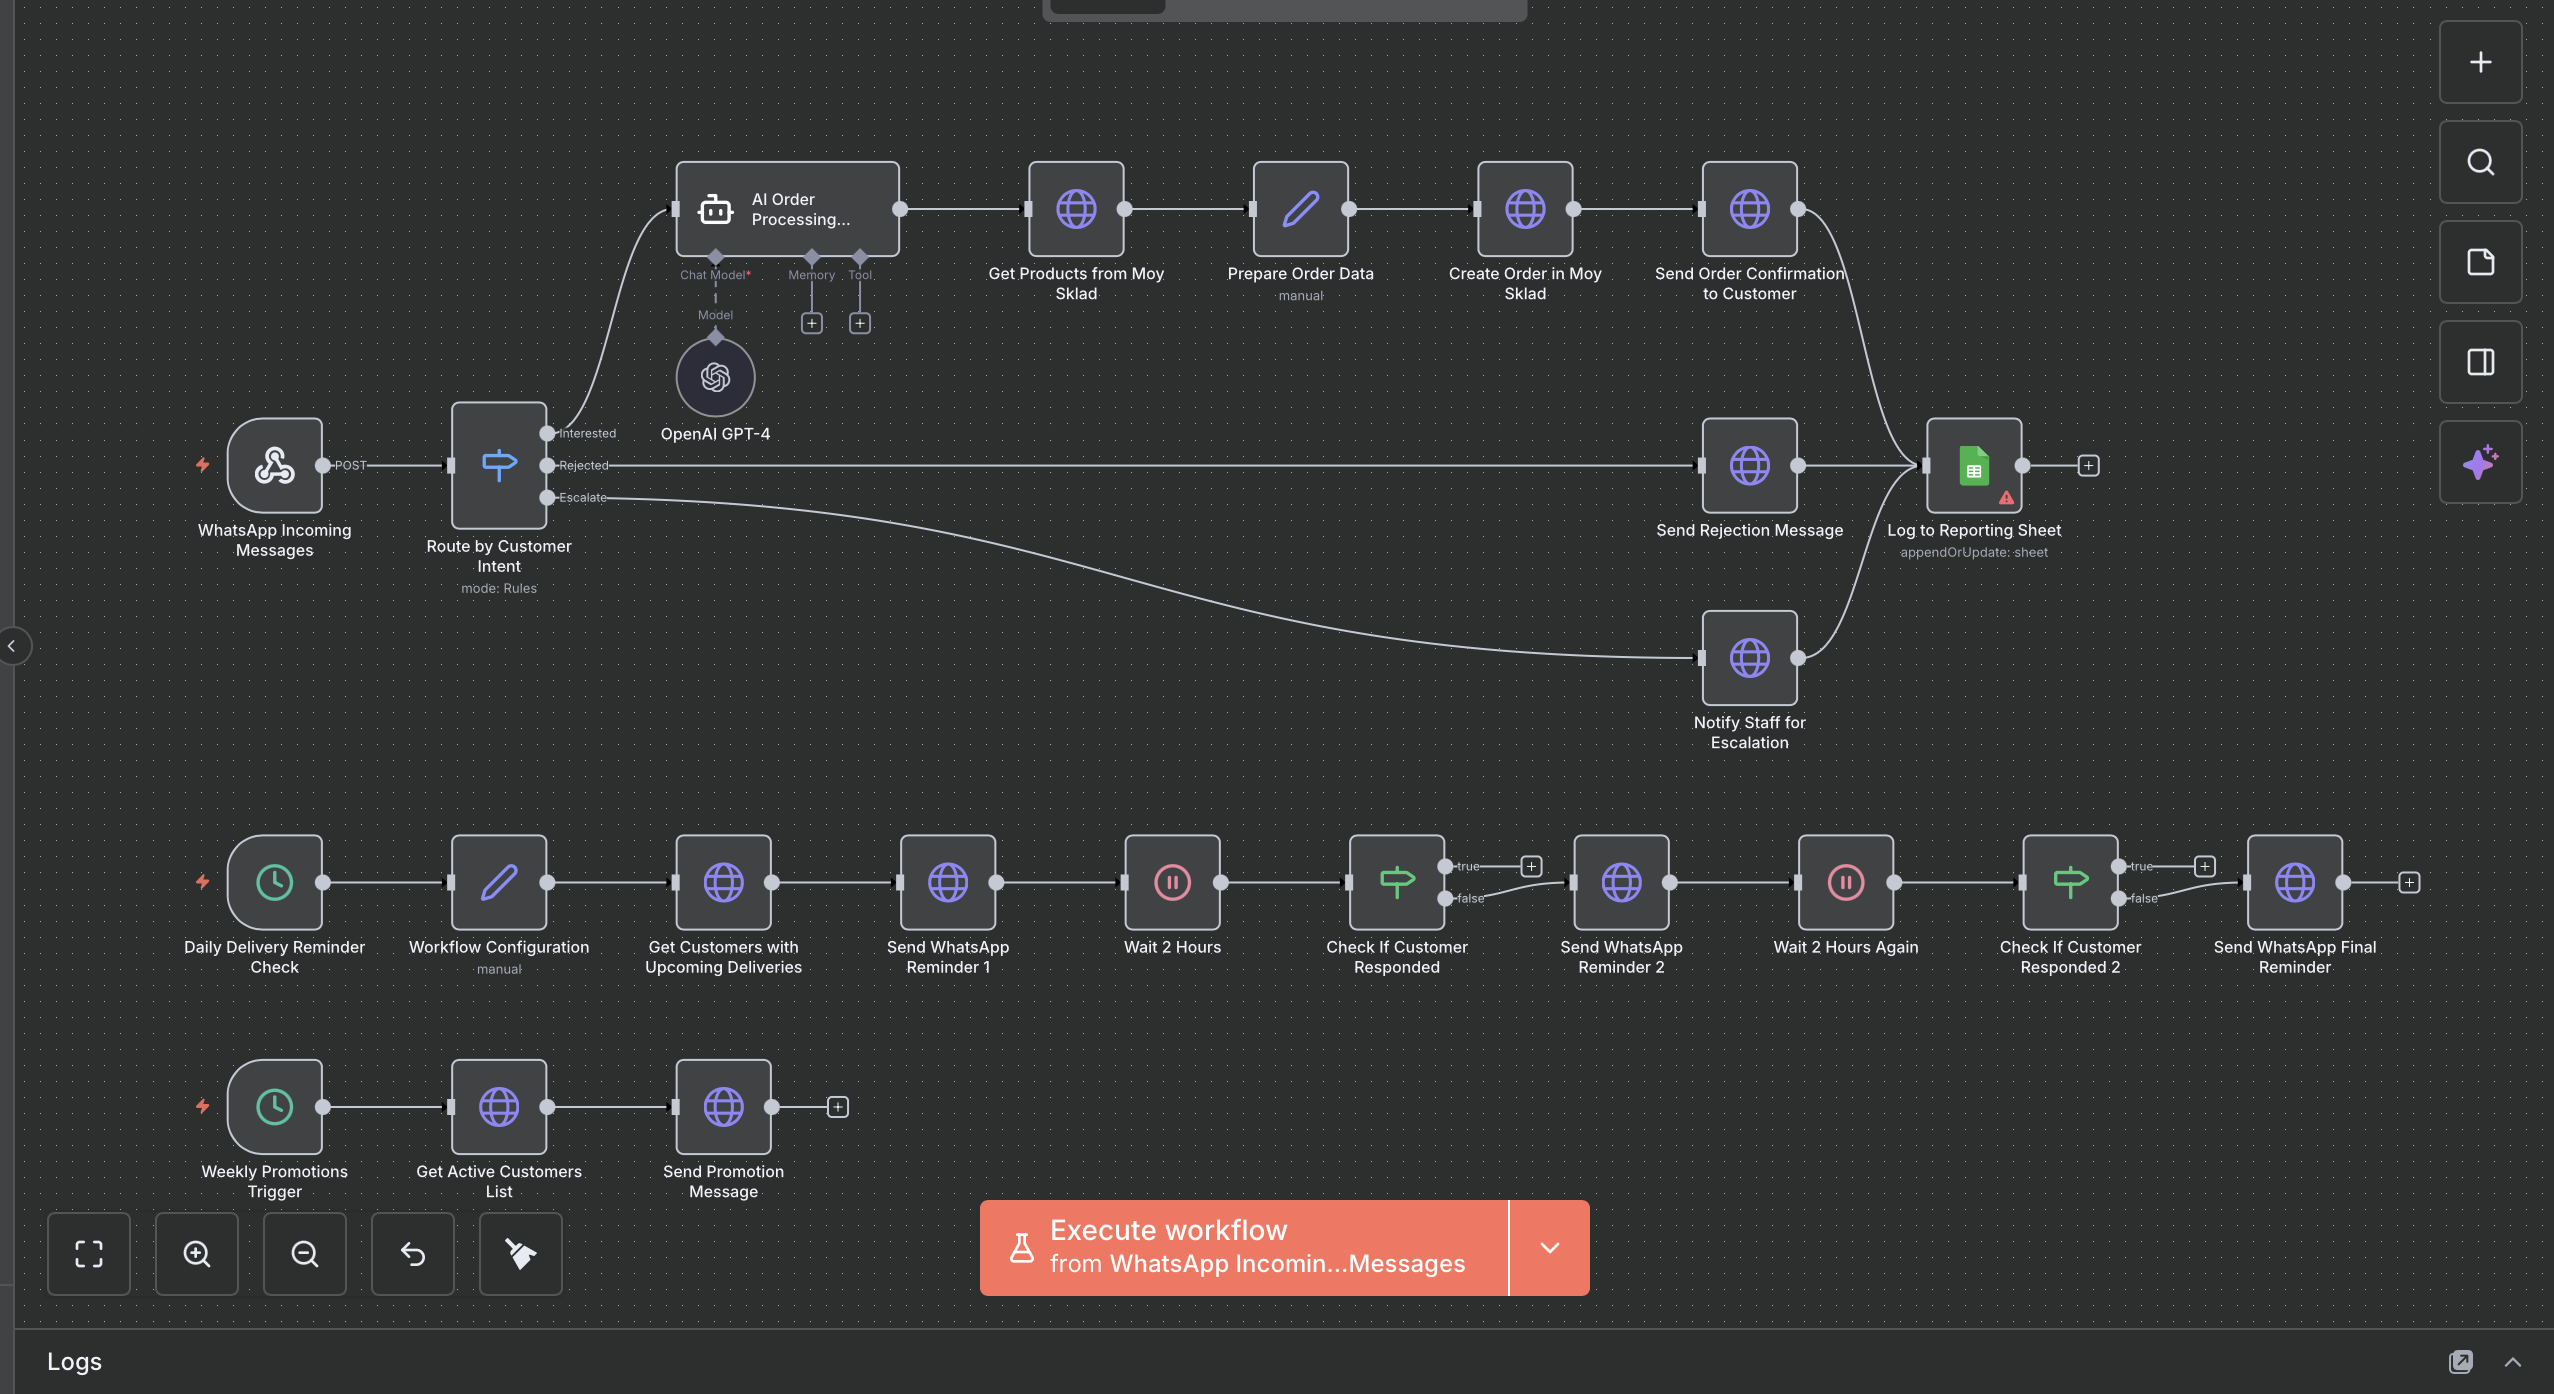Zoom in on the canvas

197,1254
